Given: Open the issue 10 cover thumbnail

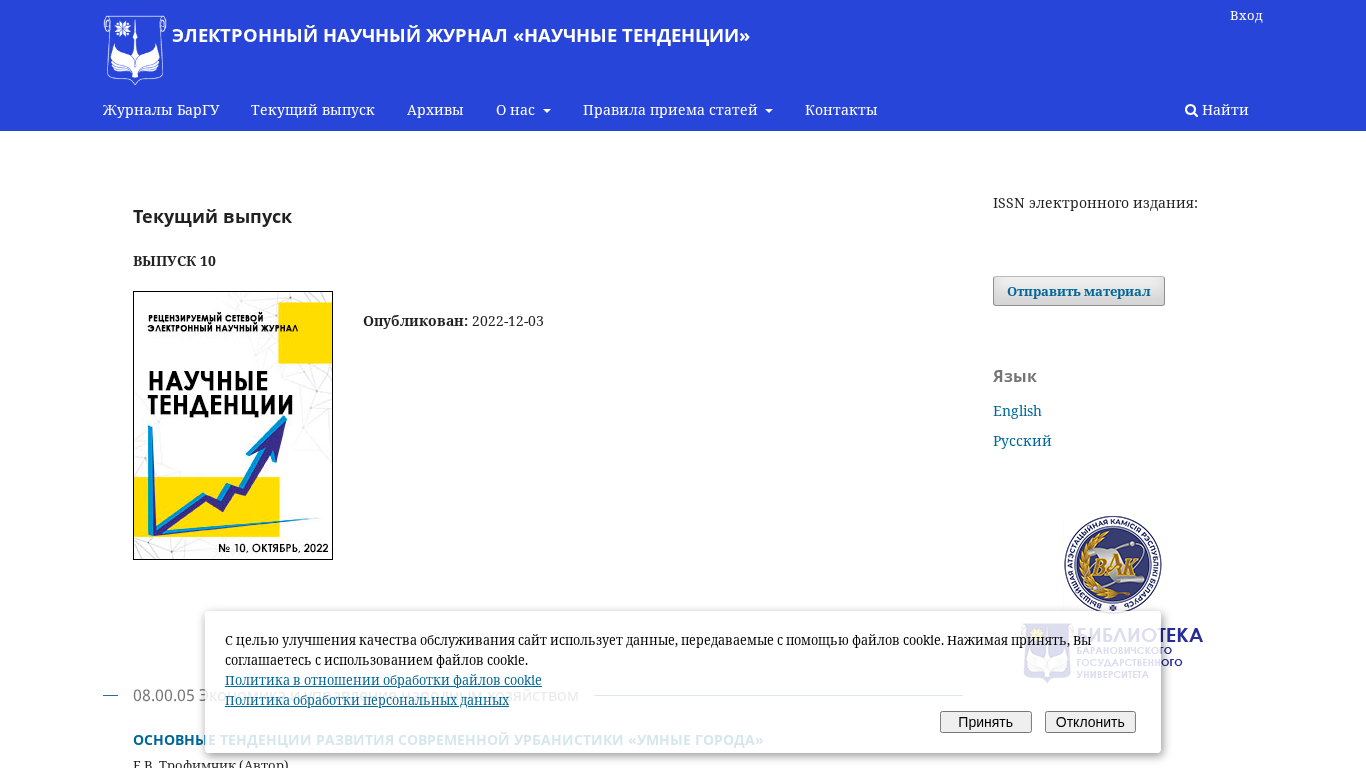Looking at the screenshot, I should pos(233,425).
